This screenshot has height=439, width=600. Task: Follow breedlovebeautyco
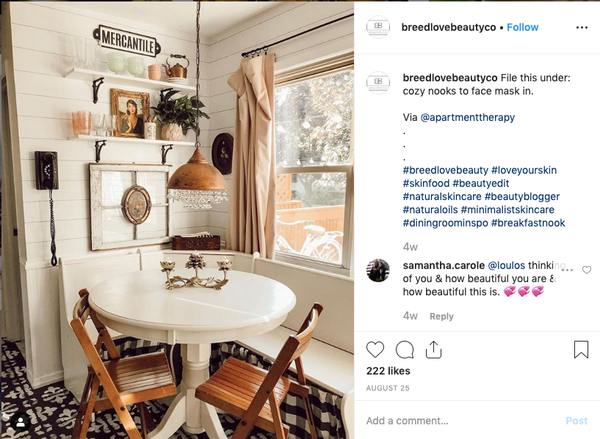[x=522, y=27]
